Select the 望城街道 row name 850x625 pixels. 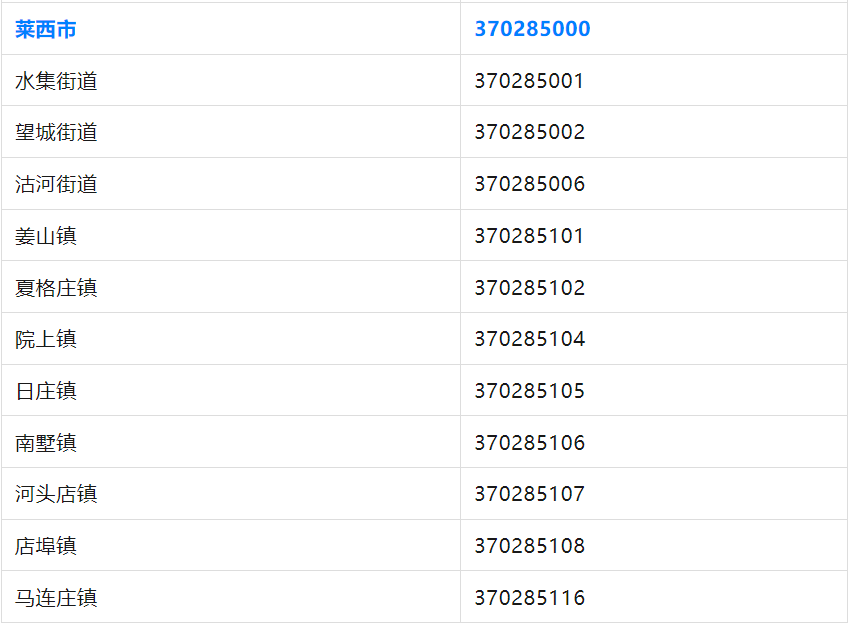pos(56,133)
